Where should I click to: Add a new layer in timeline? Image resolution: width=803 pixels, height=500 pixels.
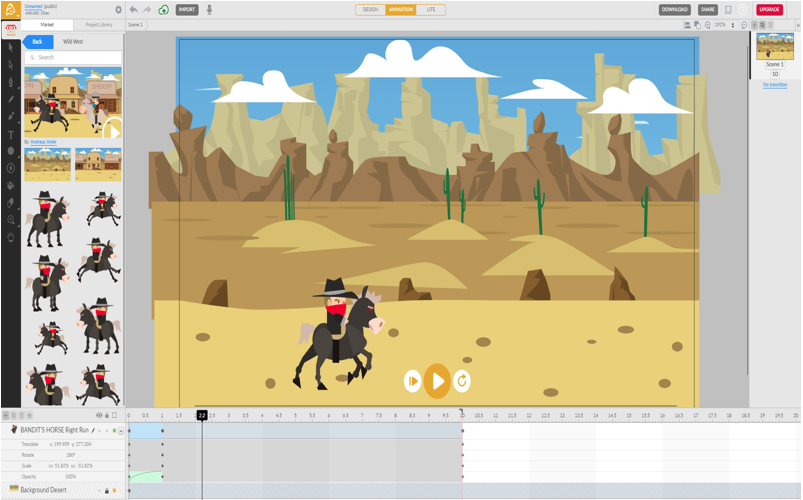tap(6, 415)
